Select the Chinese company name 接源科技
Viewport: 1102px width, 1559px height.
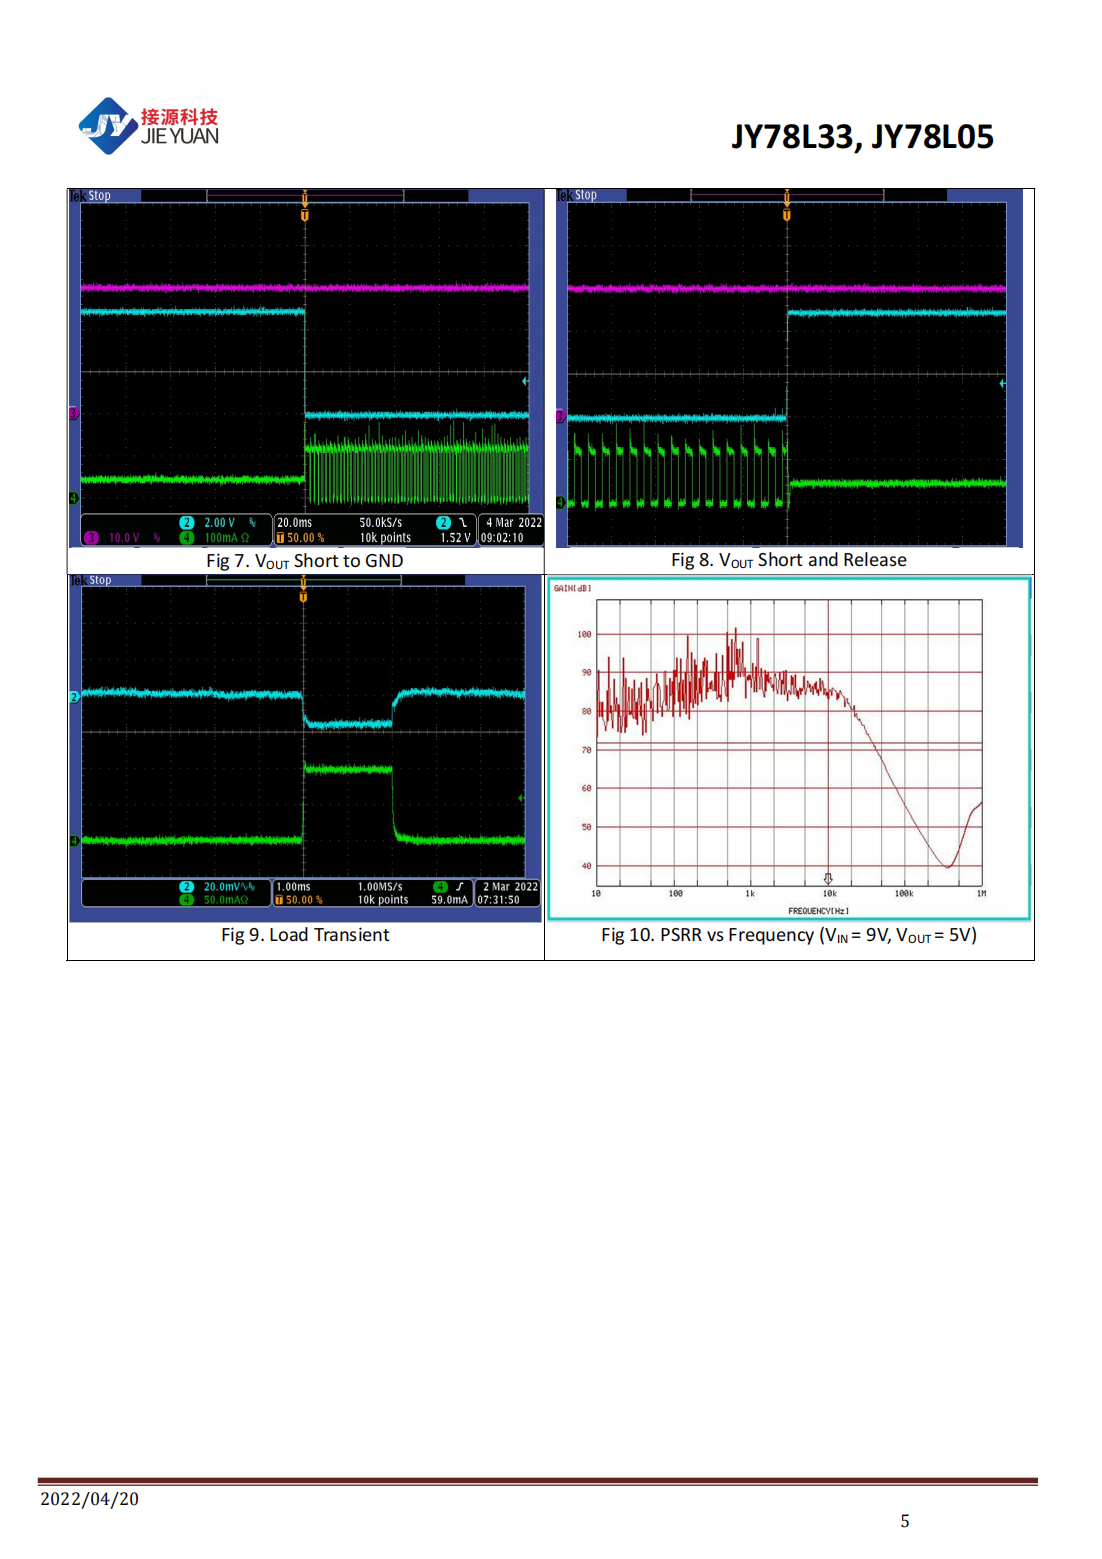pyautogui.click(x=179, y=116)
